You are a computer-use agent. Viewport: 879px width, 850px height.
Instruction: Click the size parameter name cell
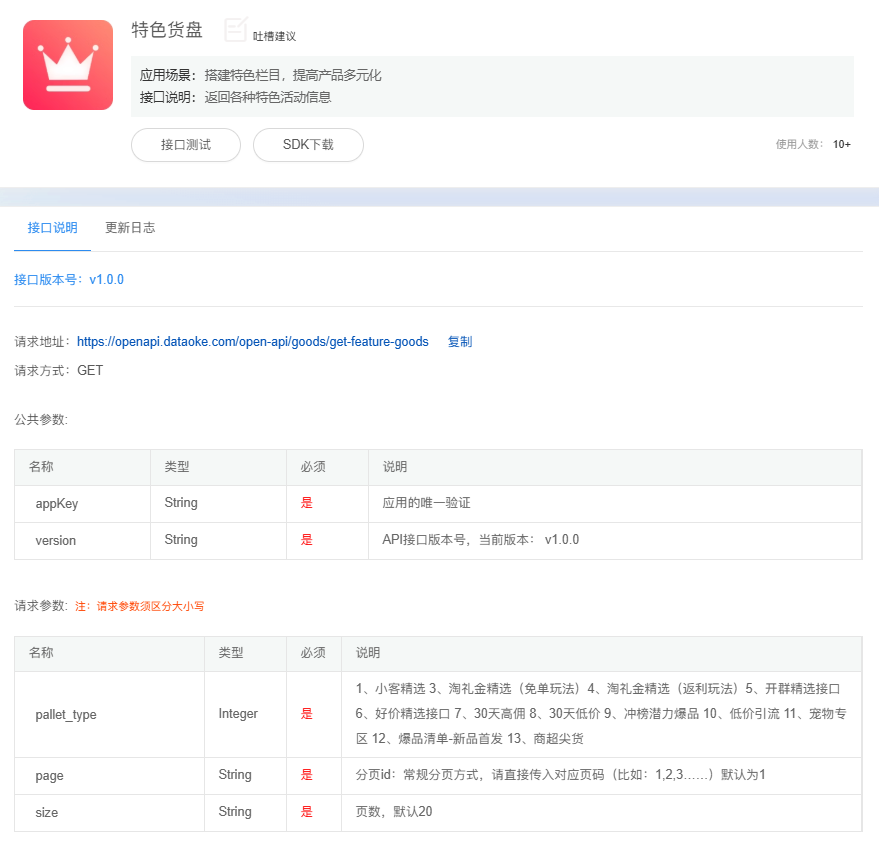47,813
